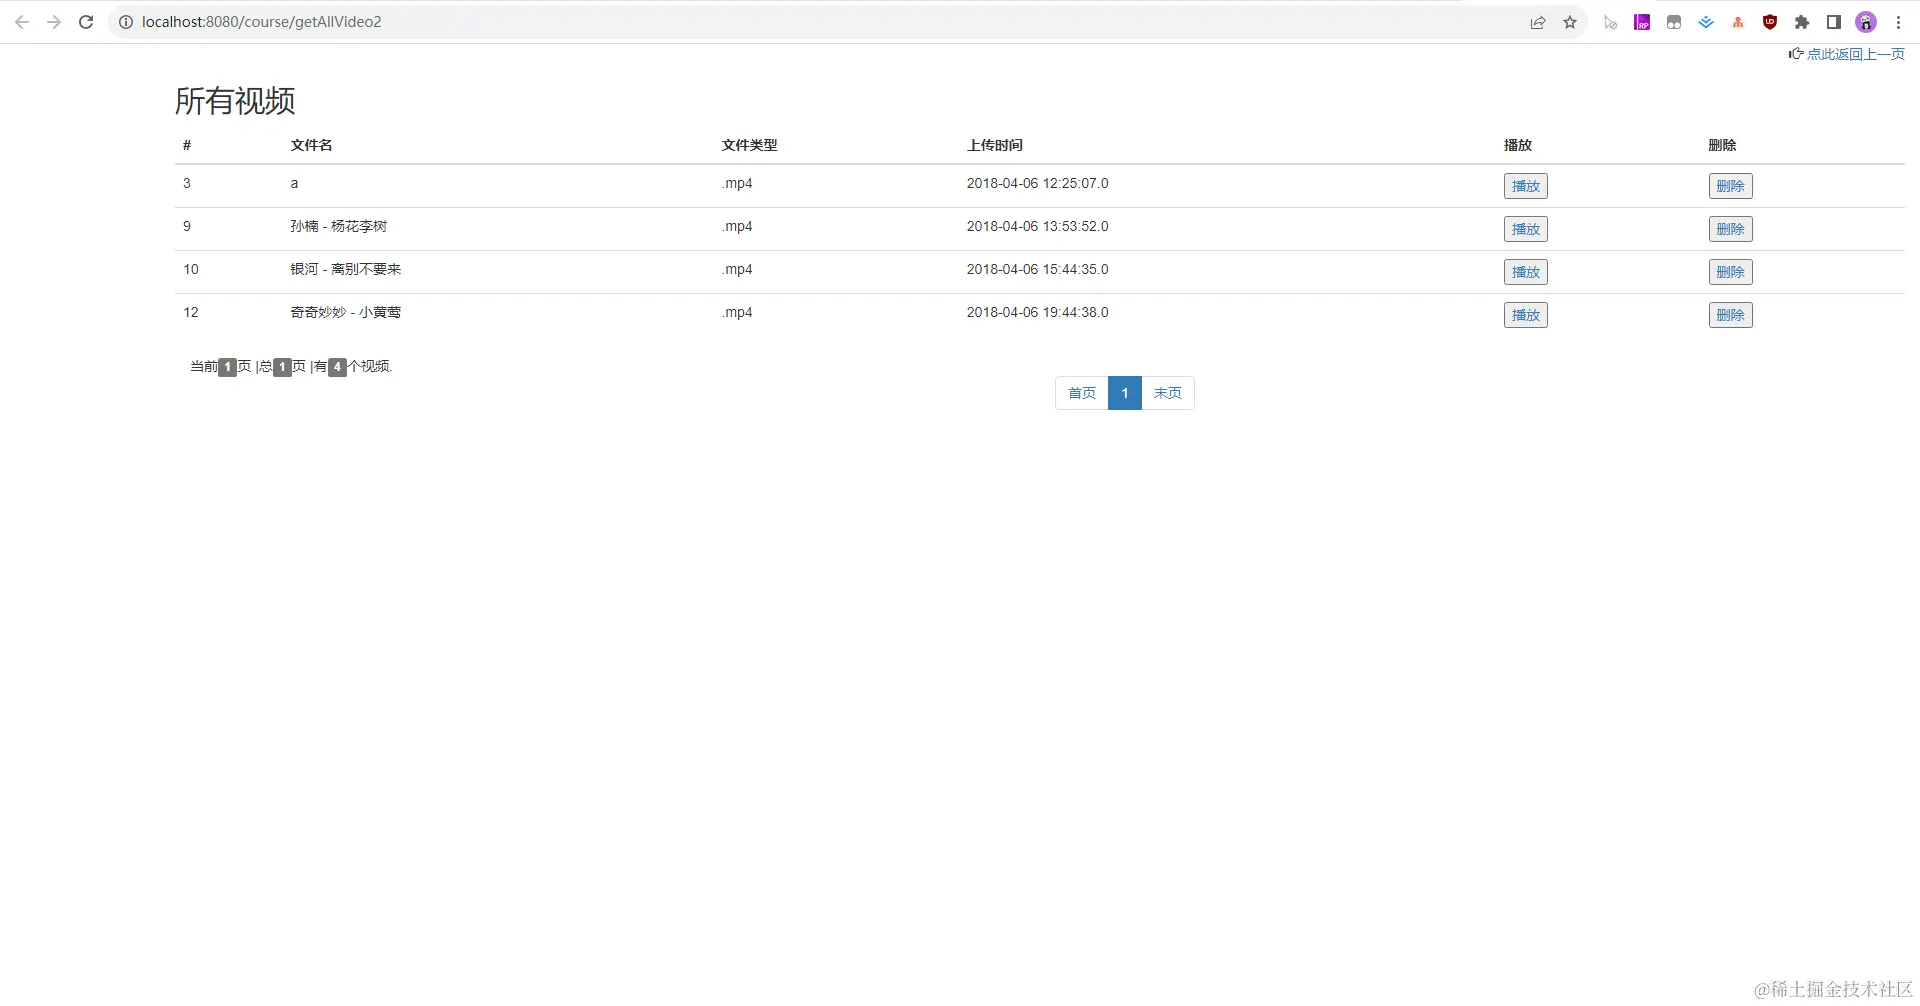Click the upload time 2018-04-06 19:44:38.0

pos(1037,312)
